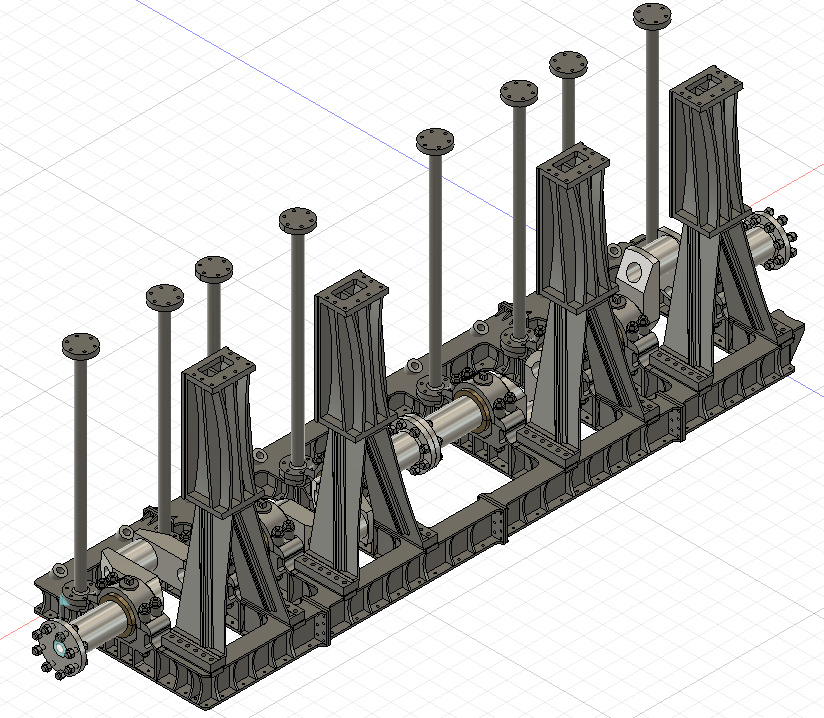This screenshot has width=824, height=718.
Task: Select the crankshaft end flange with cyan center
Action: pos(59,649)
